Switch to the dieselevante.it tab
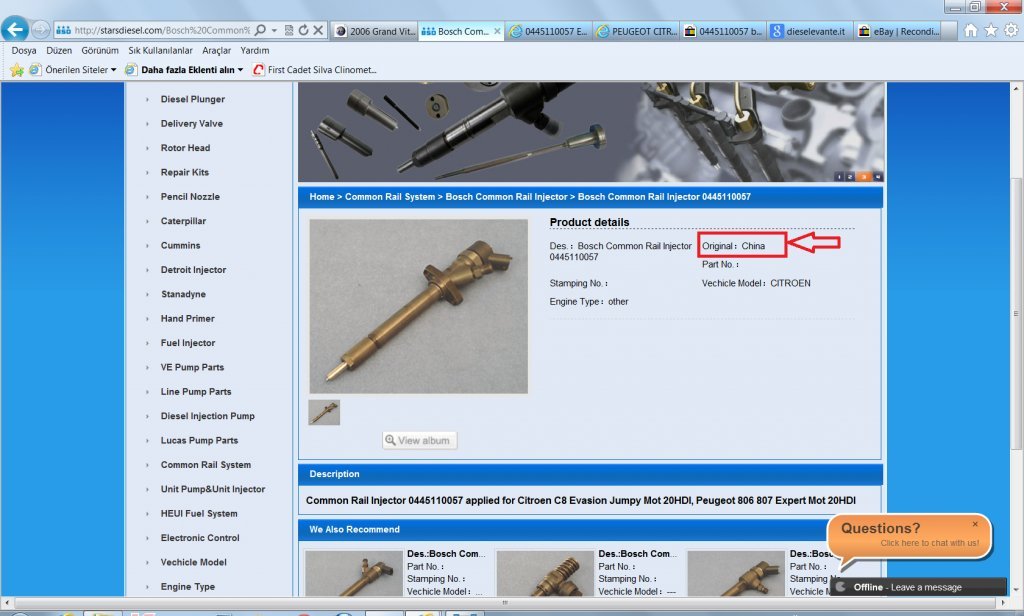Screen dimensions: 1024x616 [x=810, y=31]
